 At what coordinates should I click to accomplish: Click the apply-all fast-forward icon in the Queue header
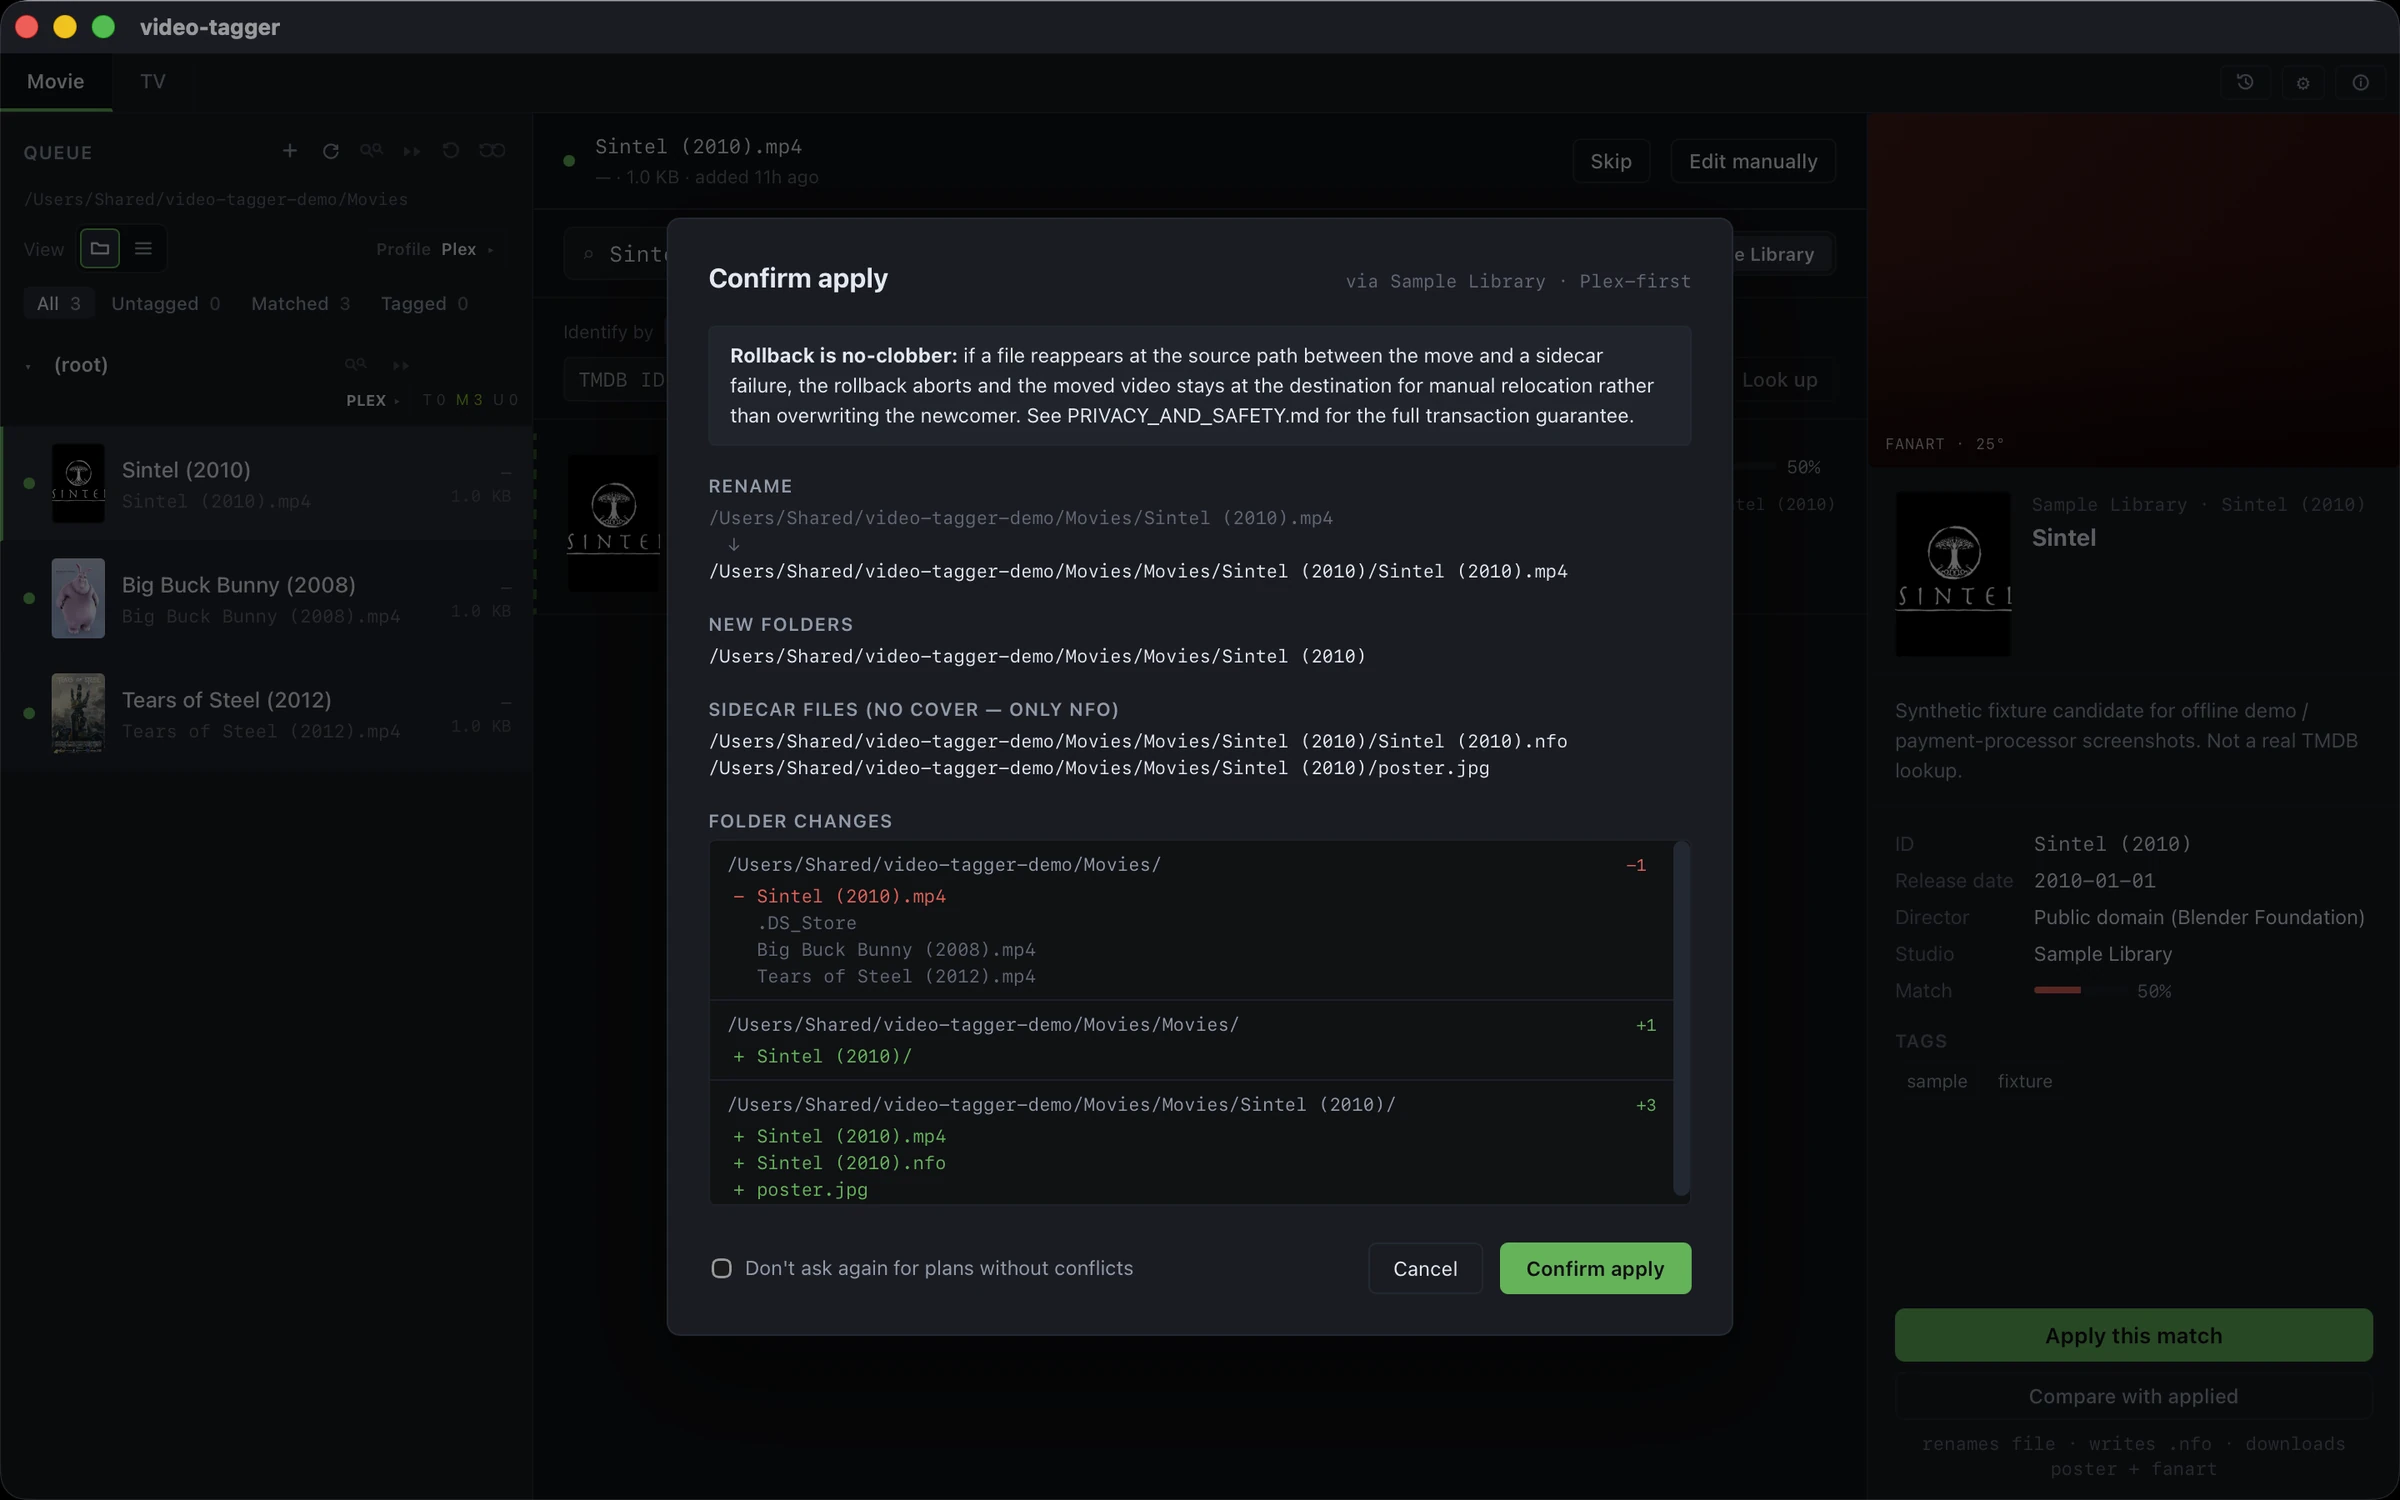pos(411,151)
